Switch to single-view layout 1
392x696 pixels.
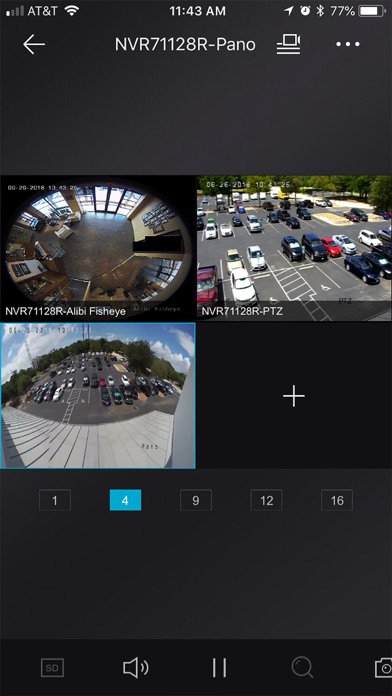tap(55, 500)
